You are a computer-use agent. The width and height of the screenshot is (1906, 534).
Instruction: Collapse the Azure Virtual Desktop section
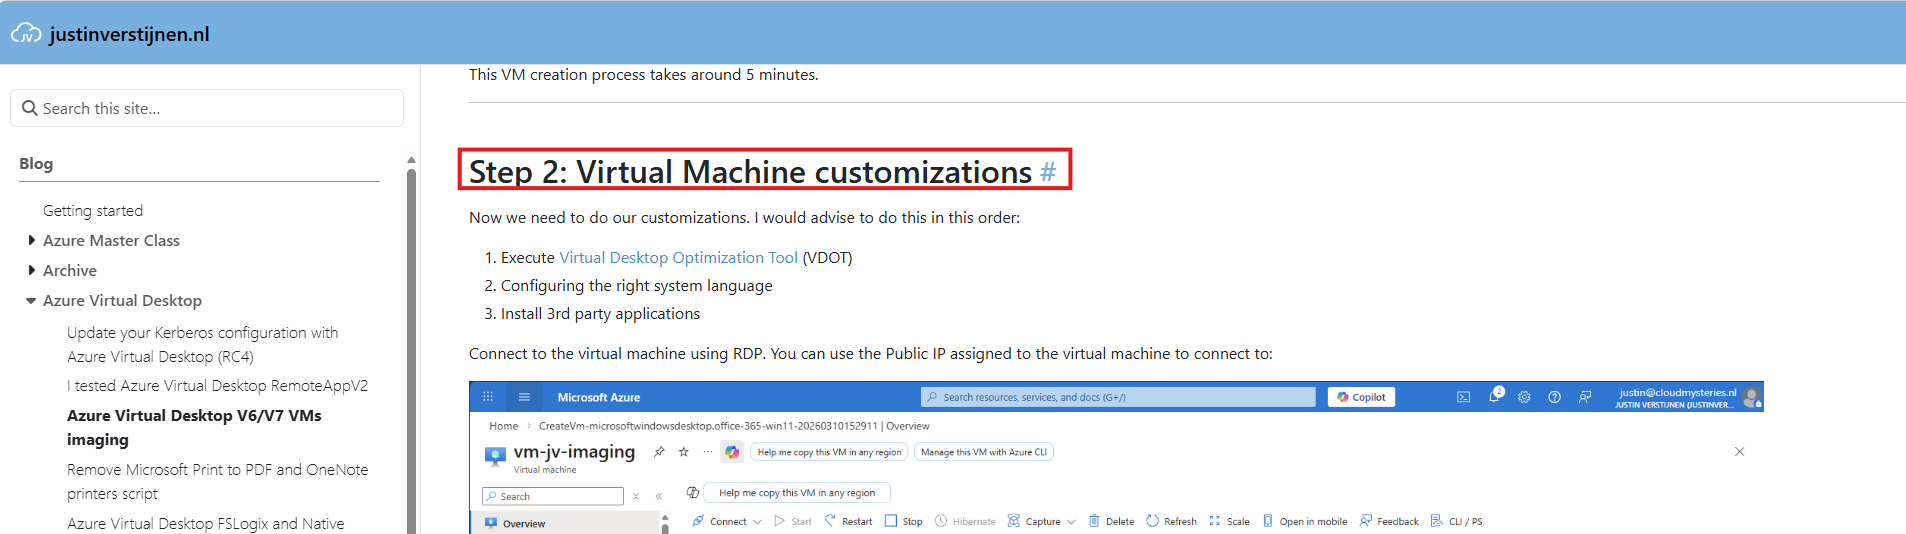[32, 301]
